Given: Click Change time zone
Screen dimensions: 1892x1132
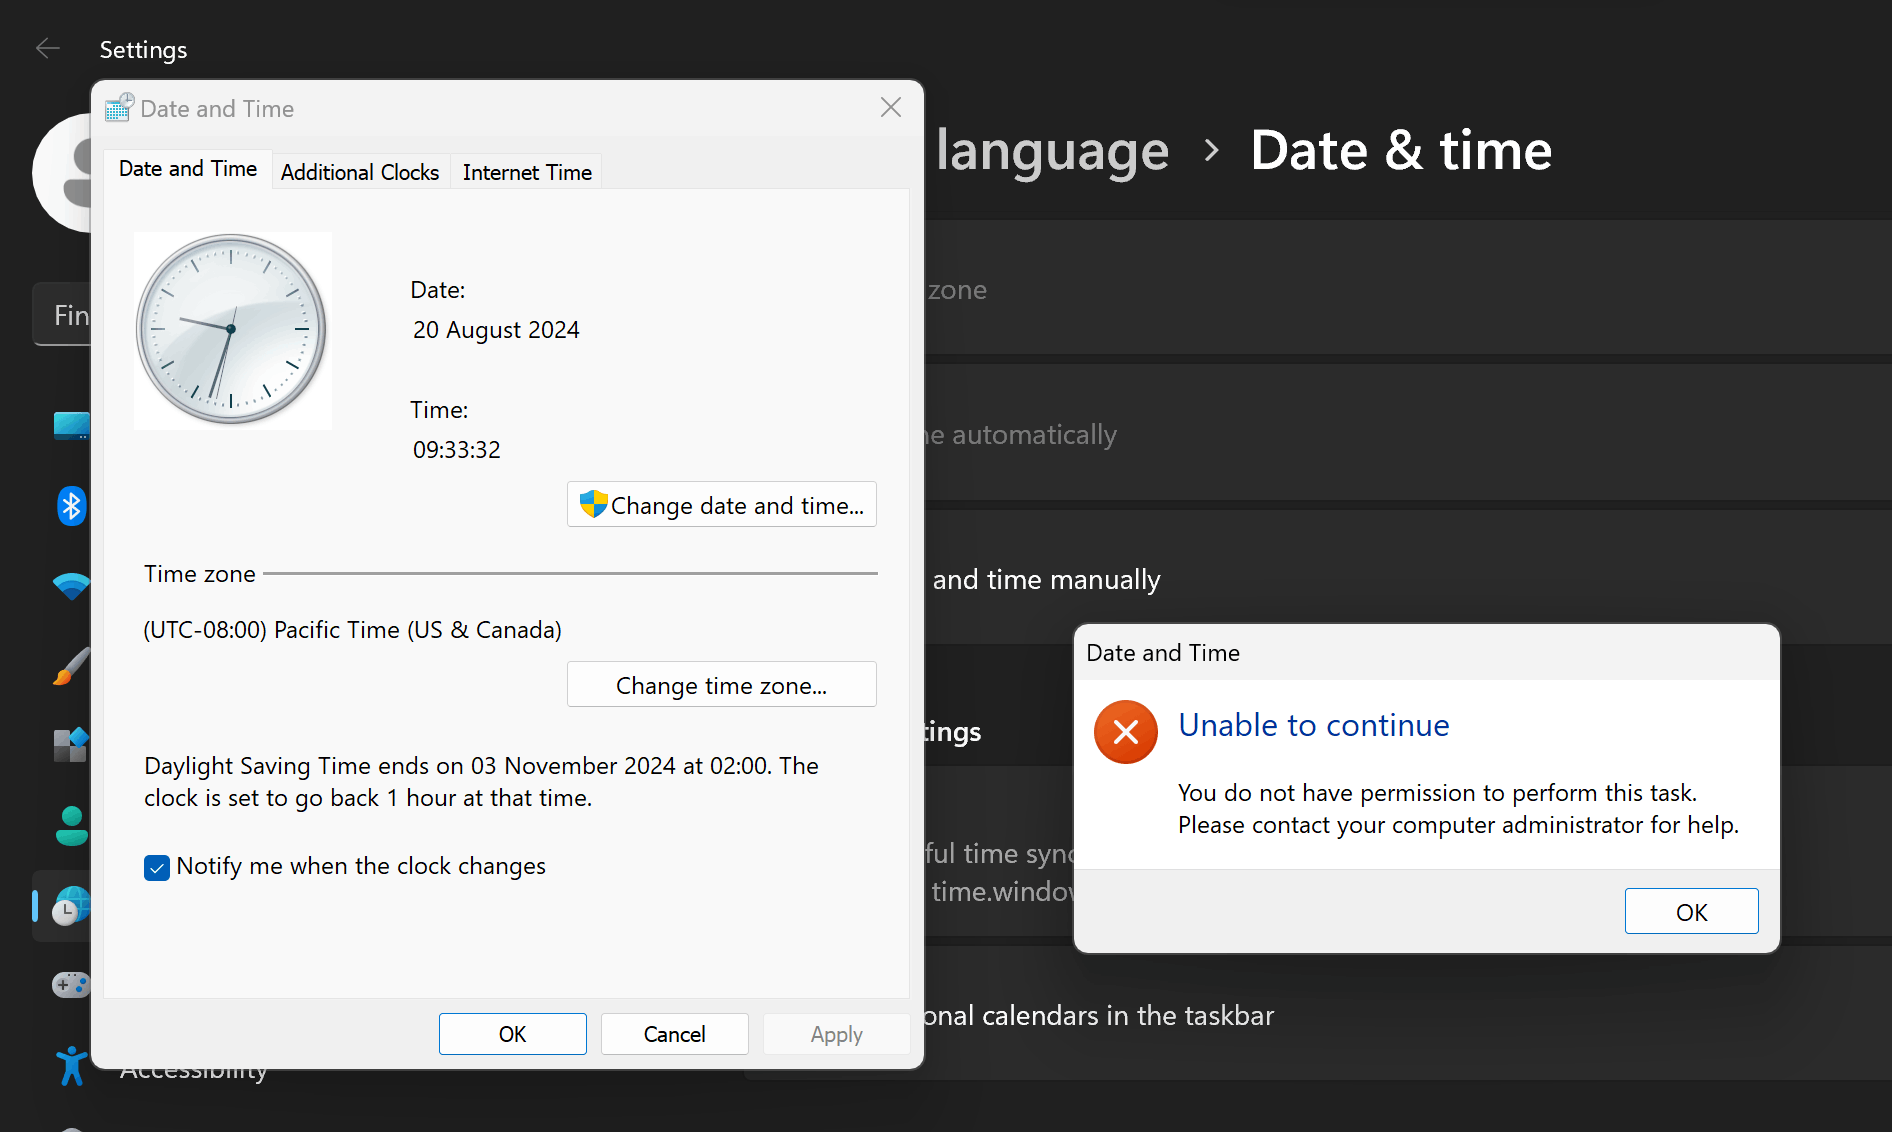Looking at the screenshot, I should click(721, 684).
